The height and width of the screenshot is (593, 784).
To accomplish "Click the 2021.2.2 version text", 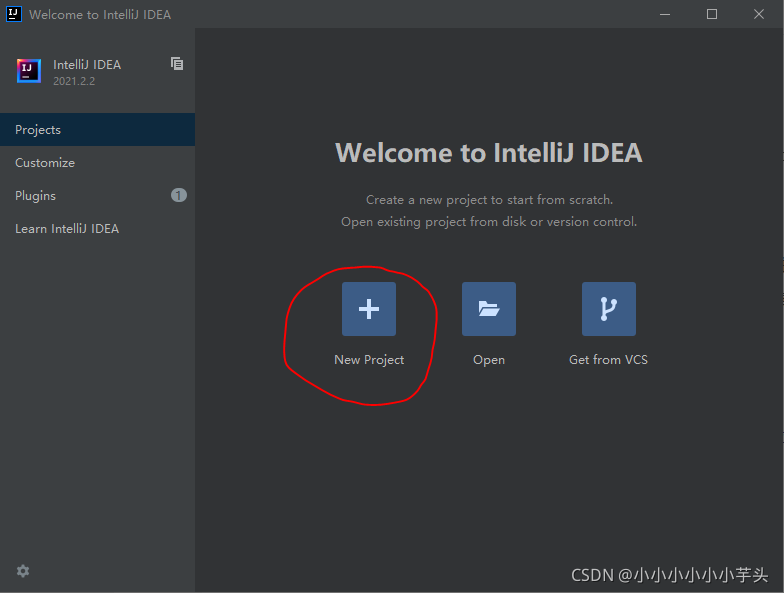I will point(74,81).
